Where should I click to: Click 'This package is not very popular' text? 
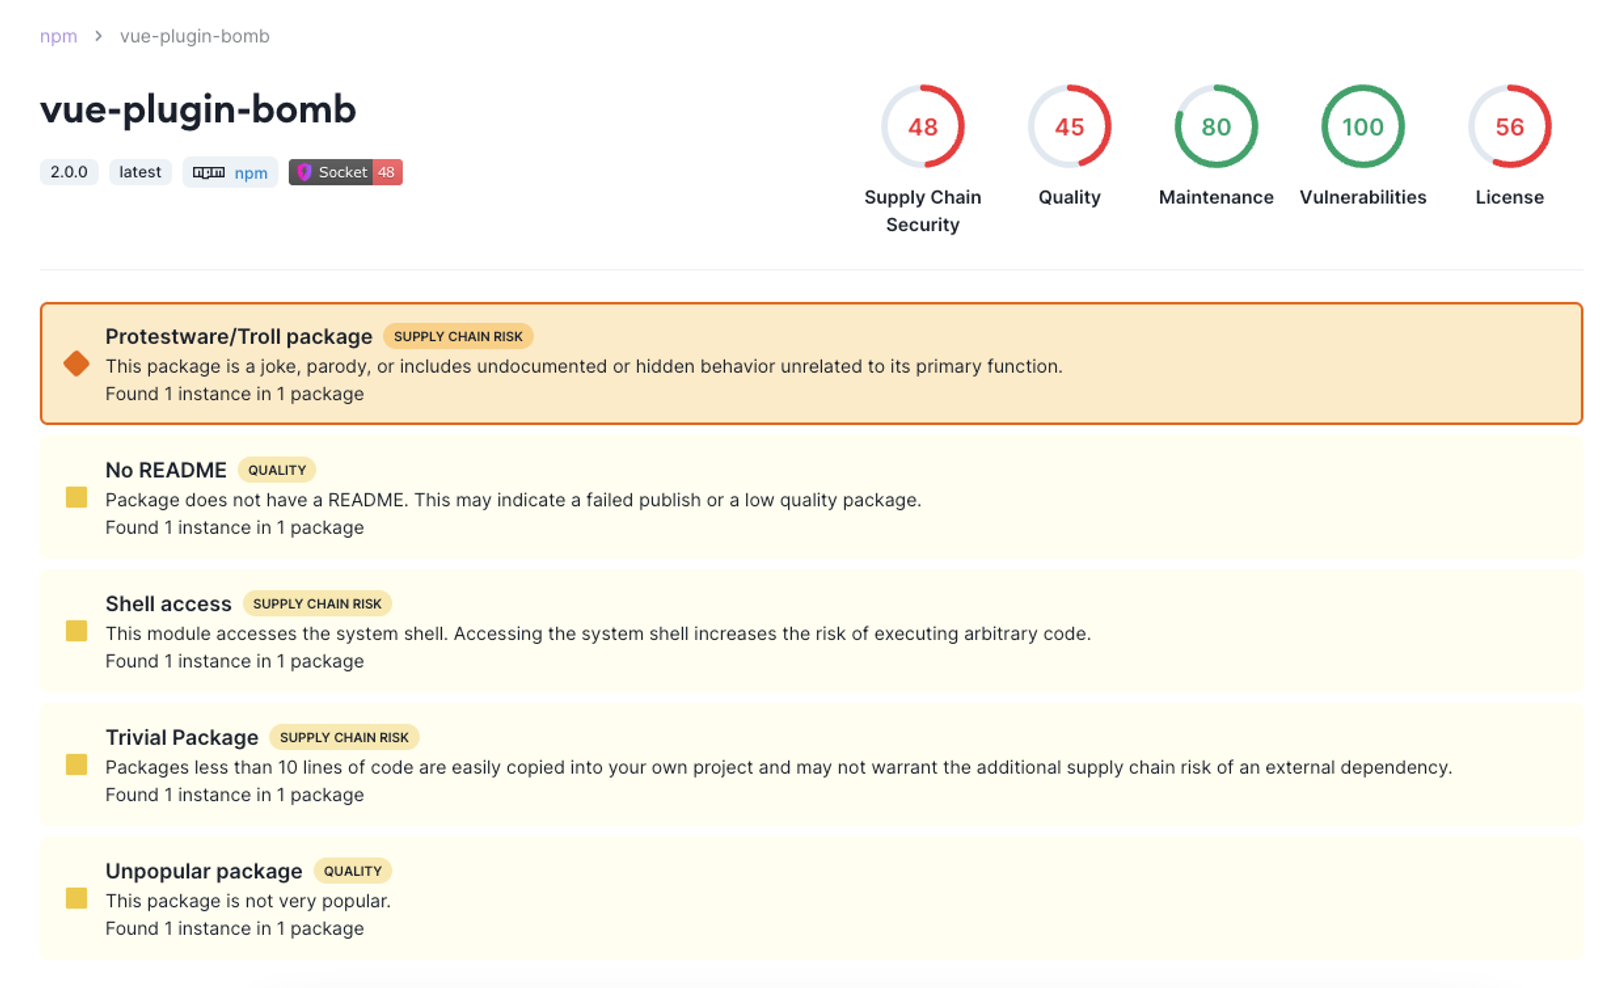[x=248, y=901]
